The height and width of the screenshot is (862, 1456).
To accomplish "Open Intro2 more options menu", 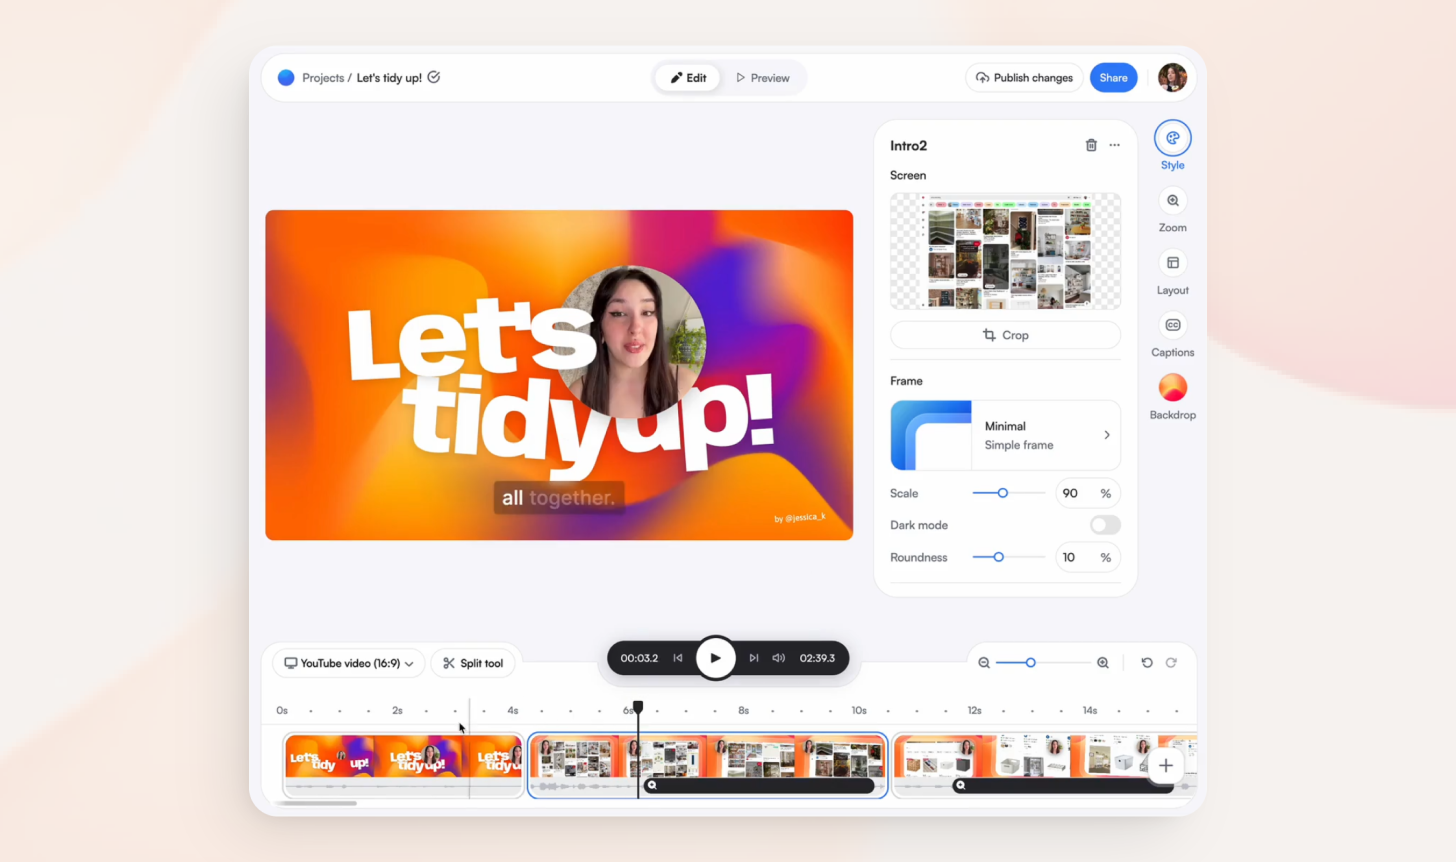I will pyautogui.click(x=1114, y=145).
